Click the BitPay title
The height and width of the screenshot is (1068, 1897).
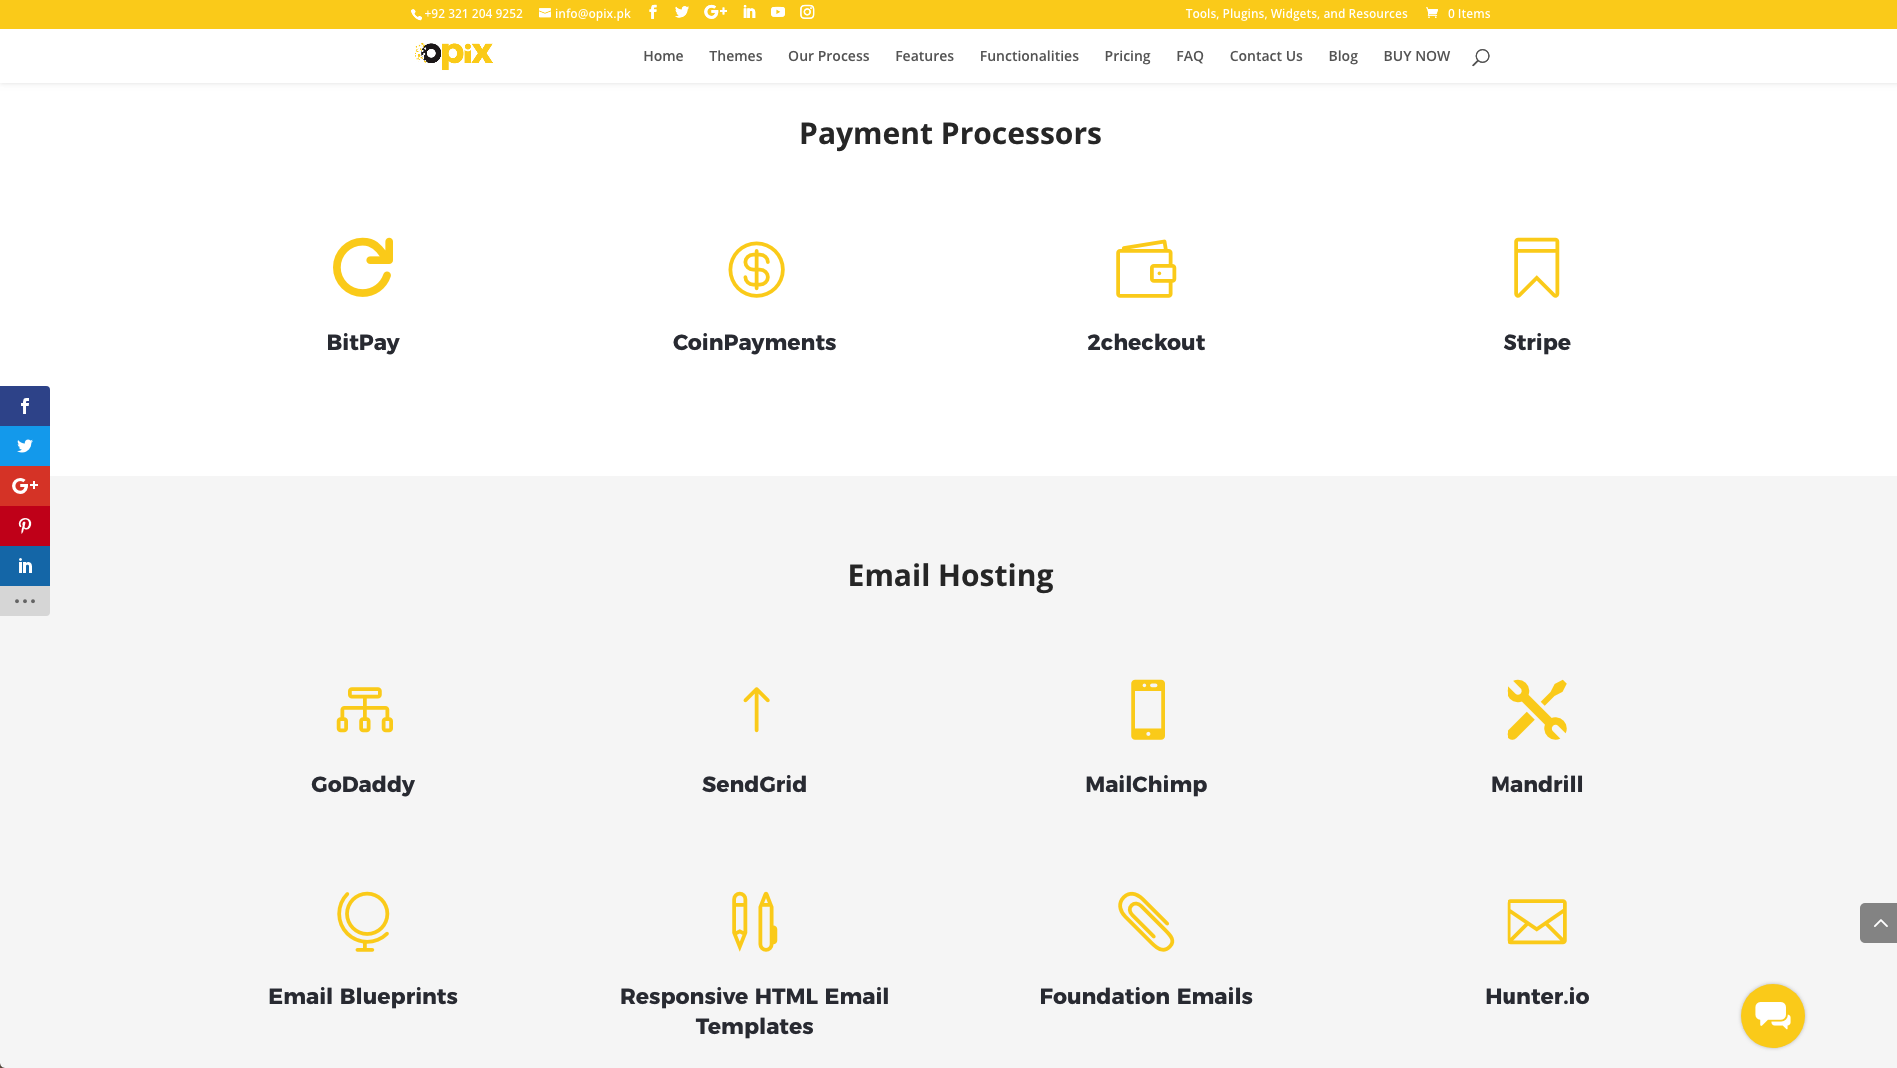(x=363, y=342)
